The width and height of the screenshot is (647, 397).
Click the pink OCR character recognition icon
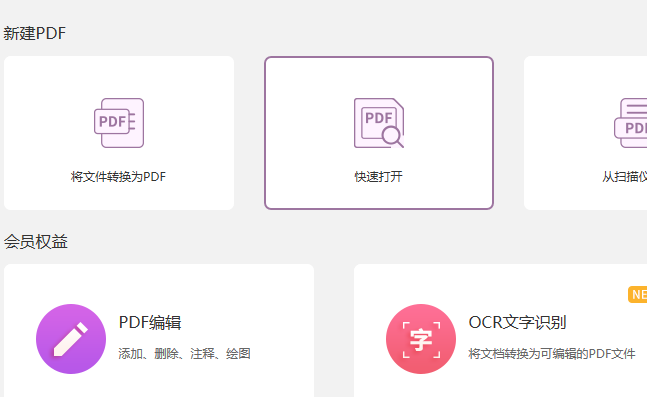pos(421,339)
